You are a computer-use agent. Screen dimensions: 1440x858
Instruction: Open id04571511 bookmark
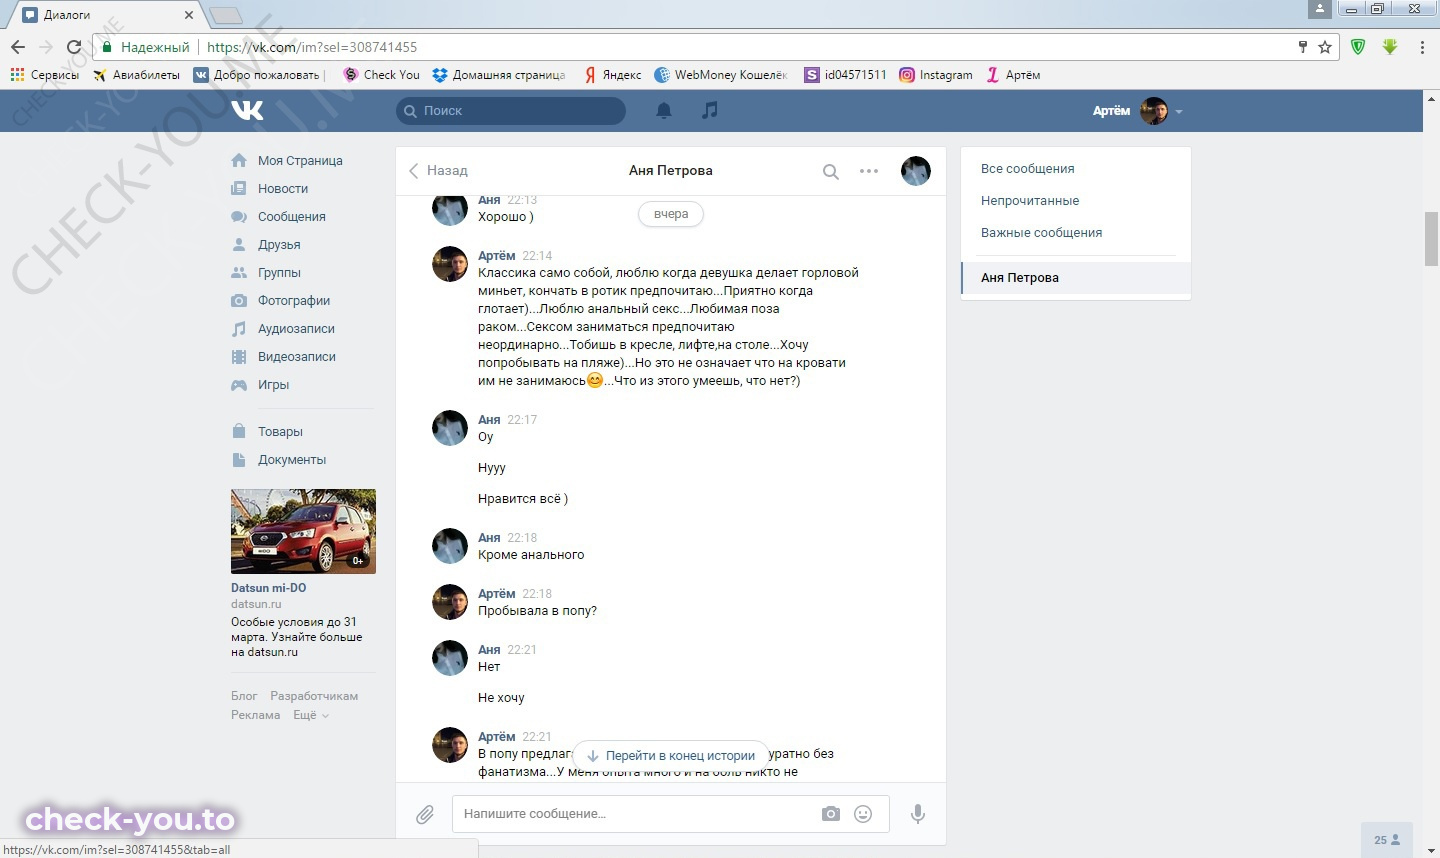(x=845, y=74)
